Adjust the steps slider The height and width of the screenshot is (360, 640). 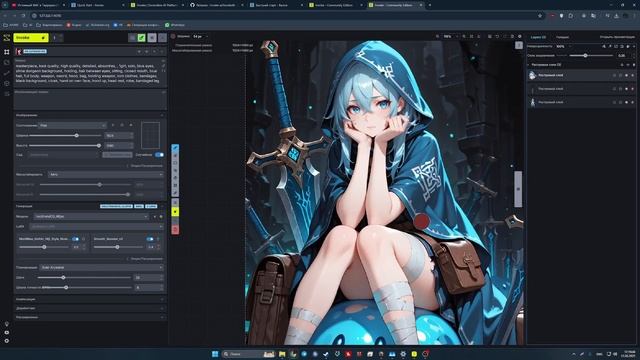tap(84, 278)
